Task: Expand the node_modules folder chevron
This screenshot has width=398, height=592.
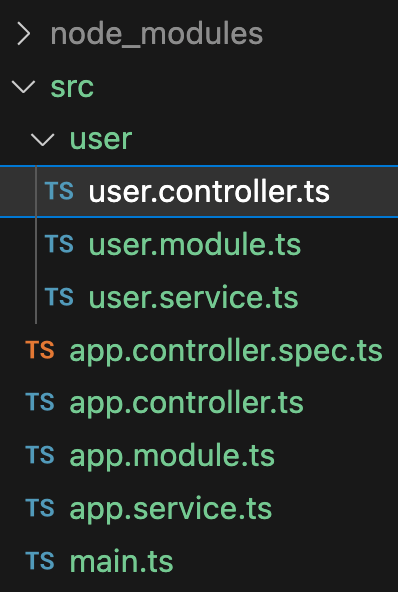Action: tap(24, 34)
